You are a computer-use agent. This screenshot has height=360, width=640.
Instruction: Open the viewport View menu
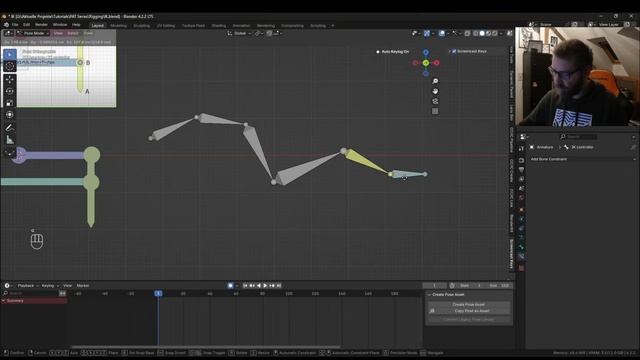click(58, 33)
